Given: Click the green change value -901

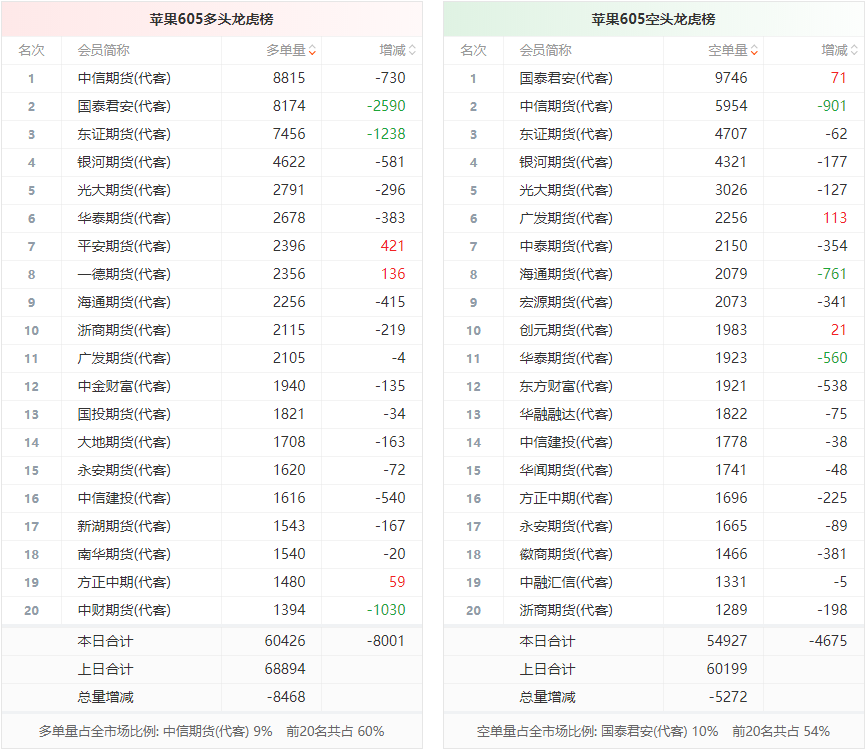Looking at the screenshot, I should 832,106.
